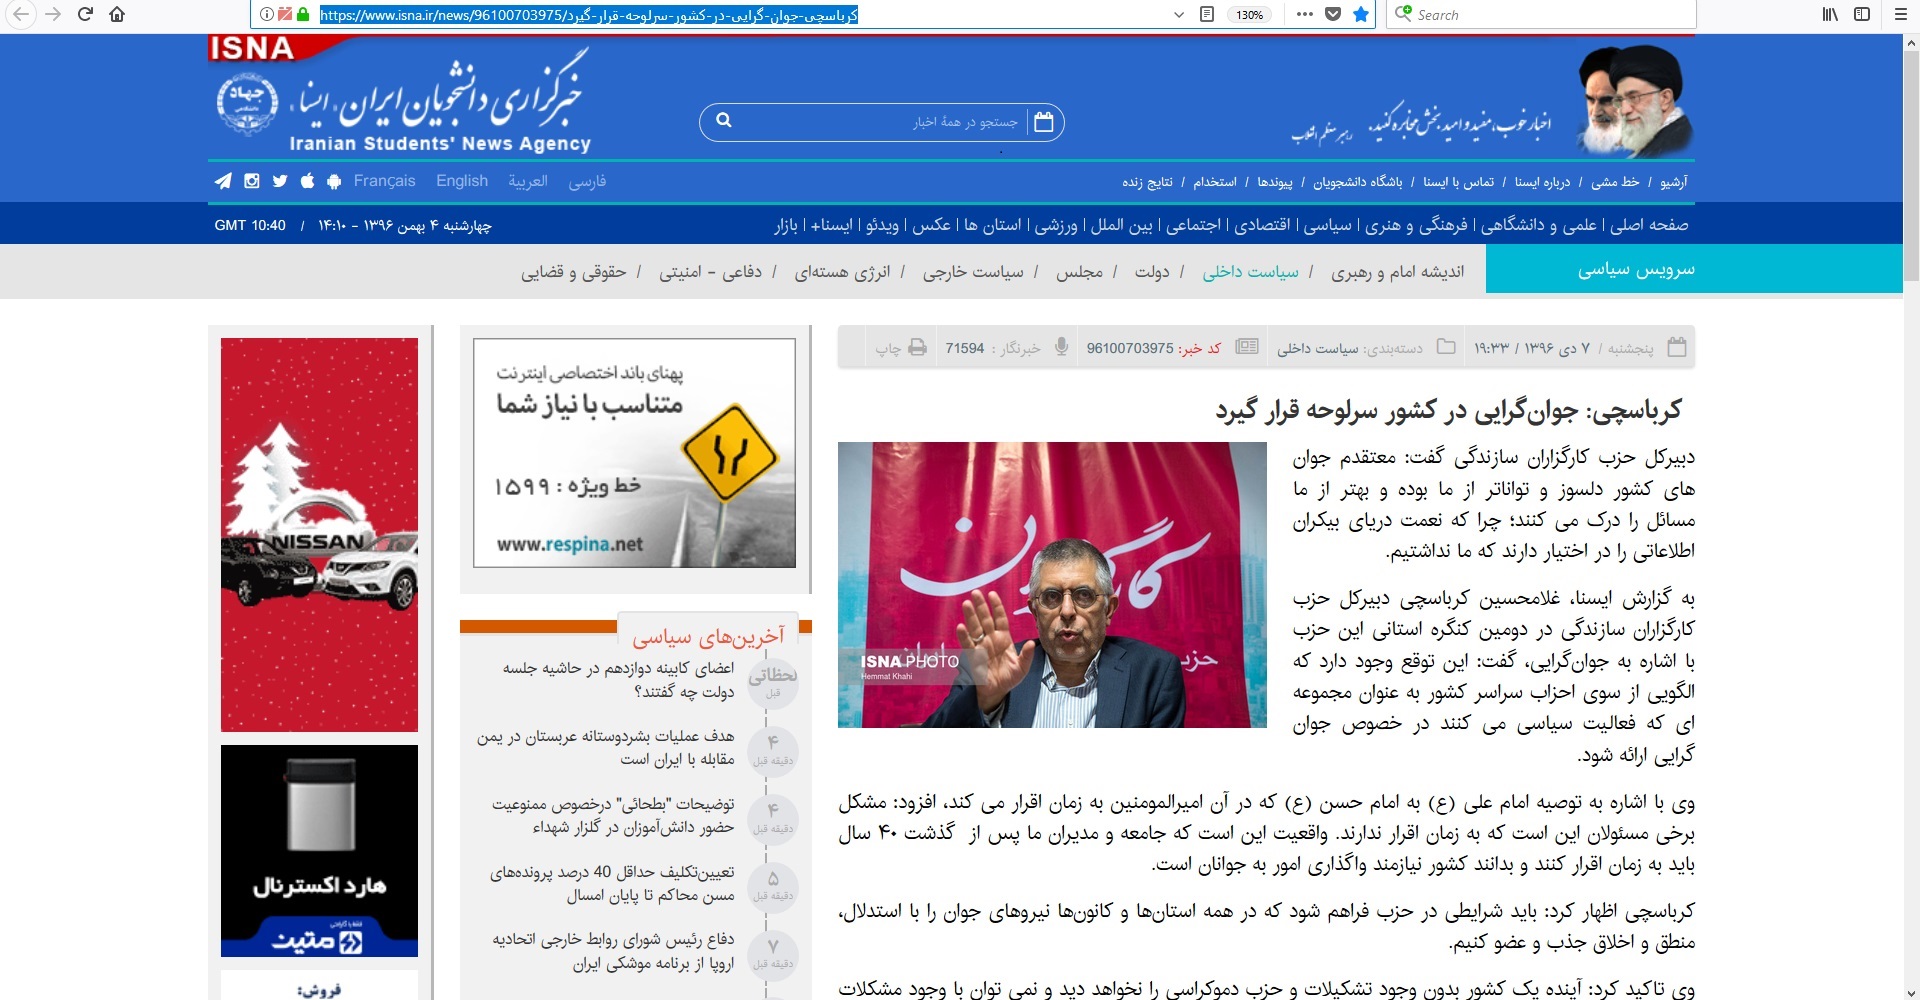The height and width of the screenshot is (1000, 1920).
Task: Open the calendar archive icon beside search
Action: 1044,121
